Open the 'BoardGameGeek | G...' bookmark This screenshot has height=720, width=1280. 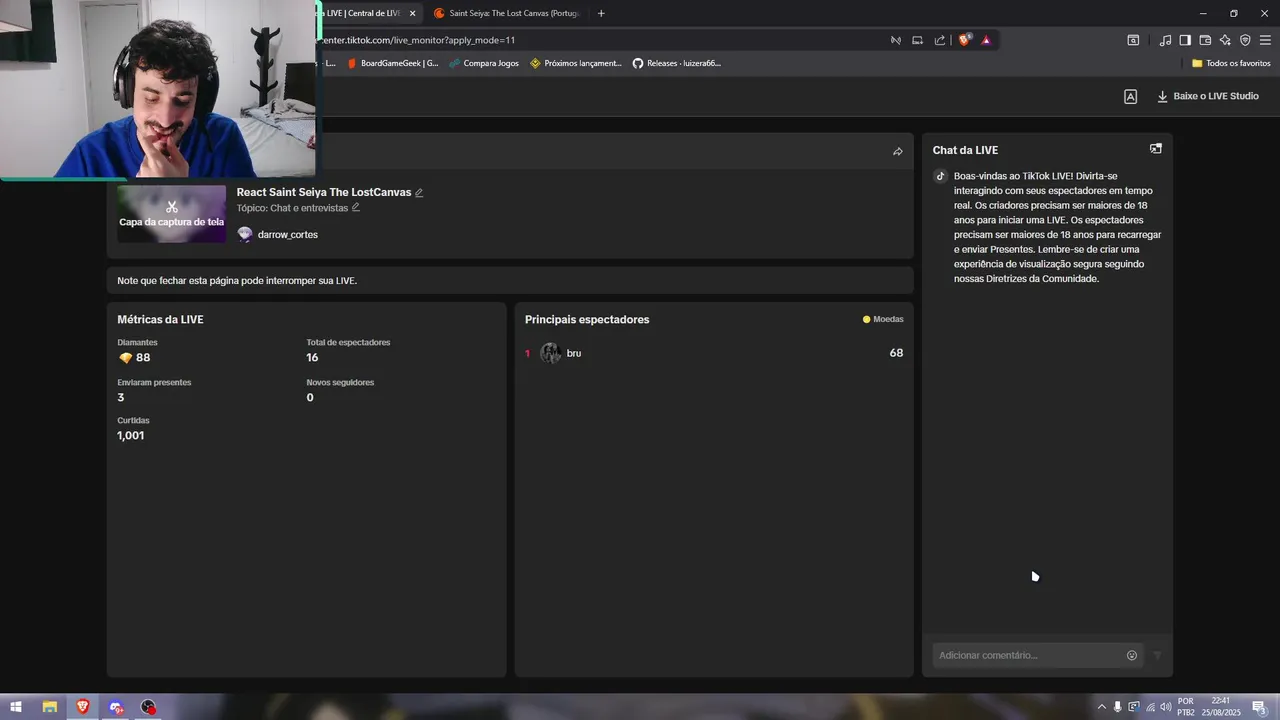click(x=393, y=63)
